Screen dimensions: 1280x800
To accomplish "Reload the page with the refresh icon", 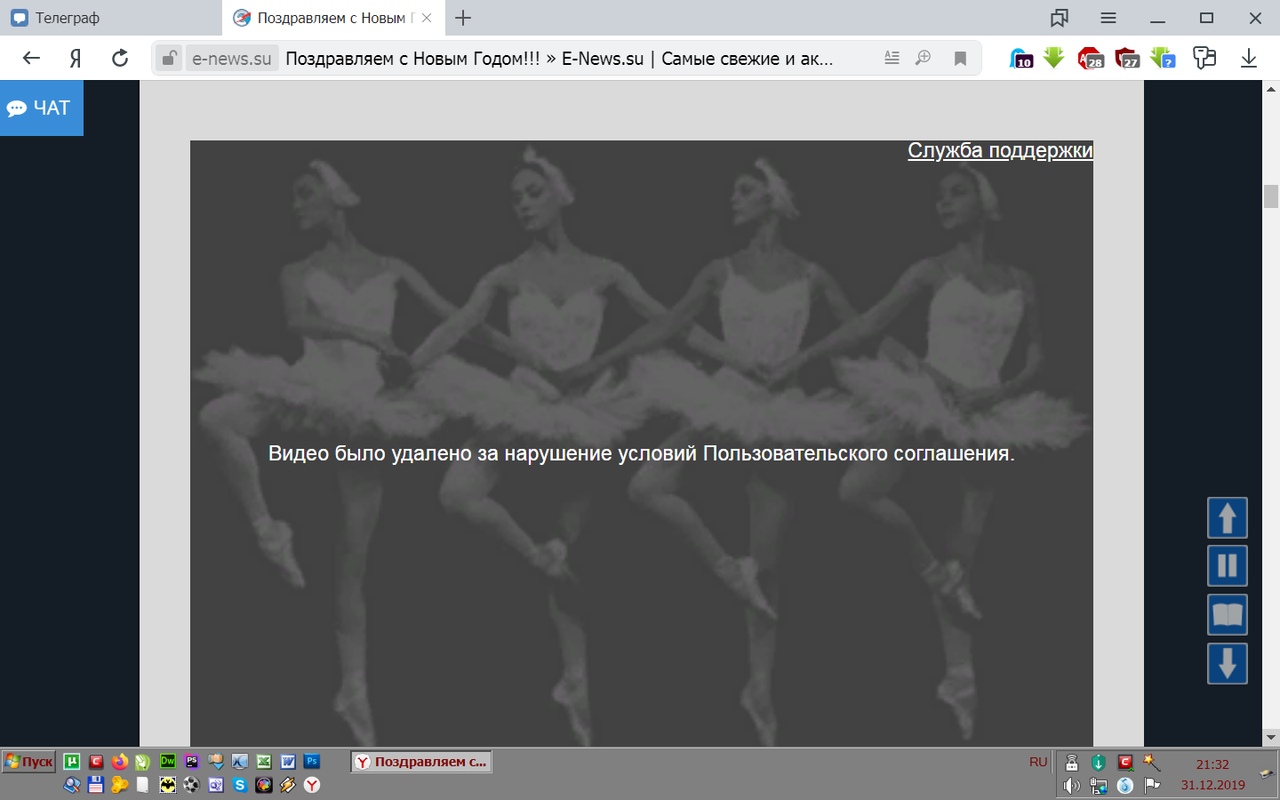I will (x=120, y=58).
